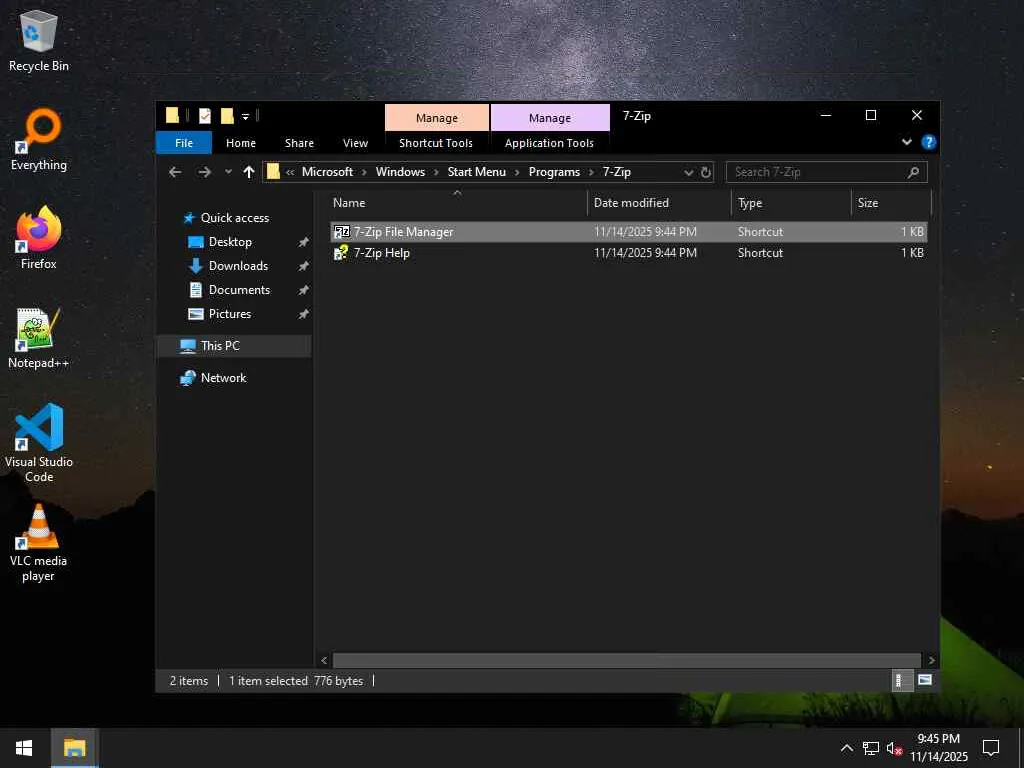Click File Explorer on the taskbar

coord(74,748)
